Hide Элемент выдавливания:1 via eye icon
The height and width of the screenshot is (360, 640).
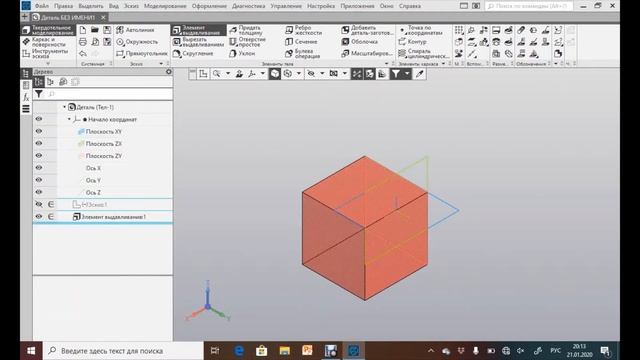click(39, 216)
